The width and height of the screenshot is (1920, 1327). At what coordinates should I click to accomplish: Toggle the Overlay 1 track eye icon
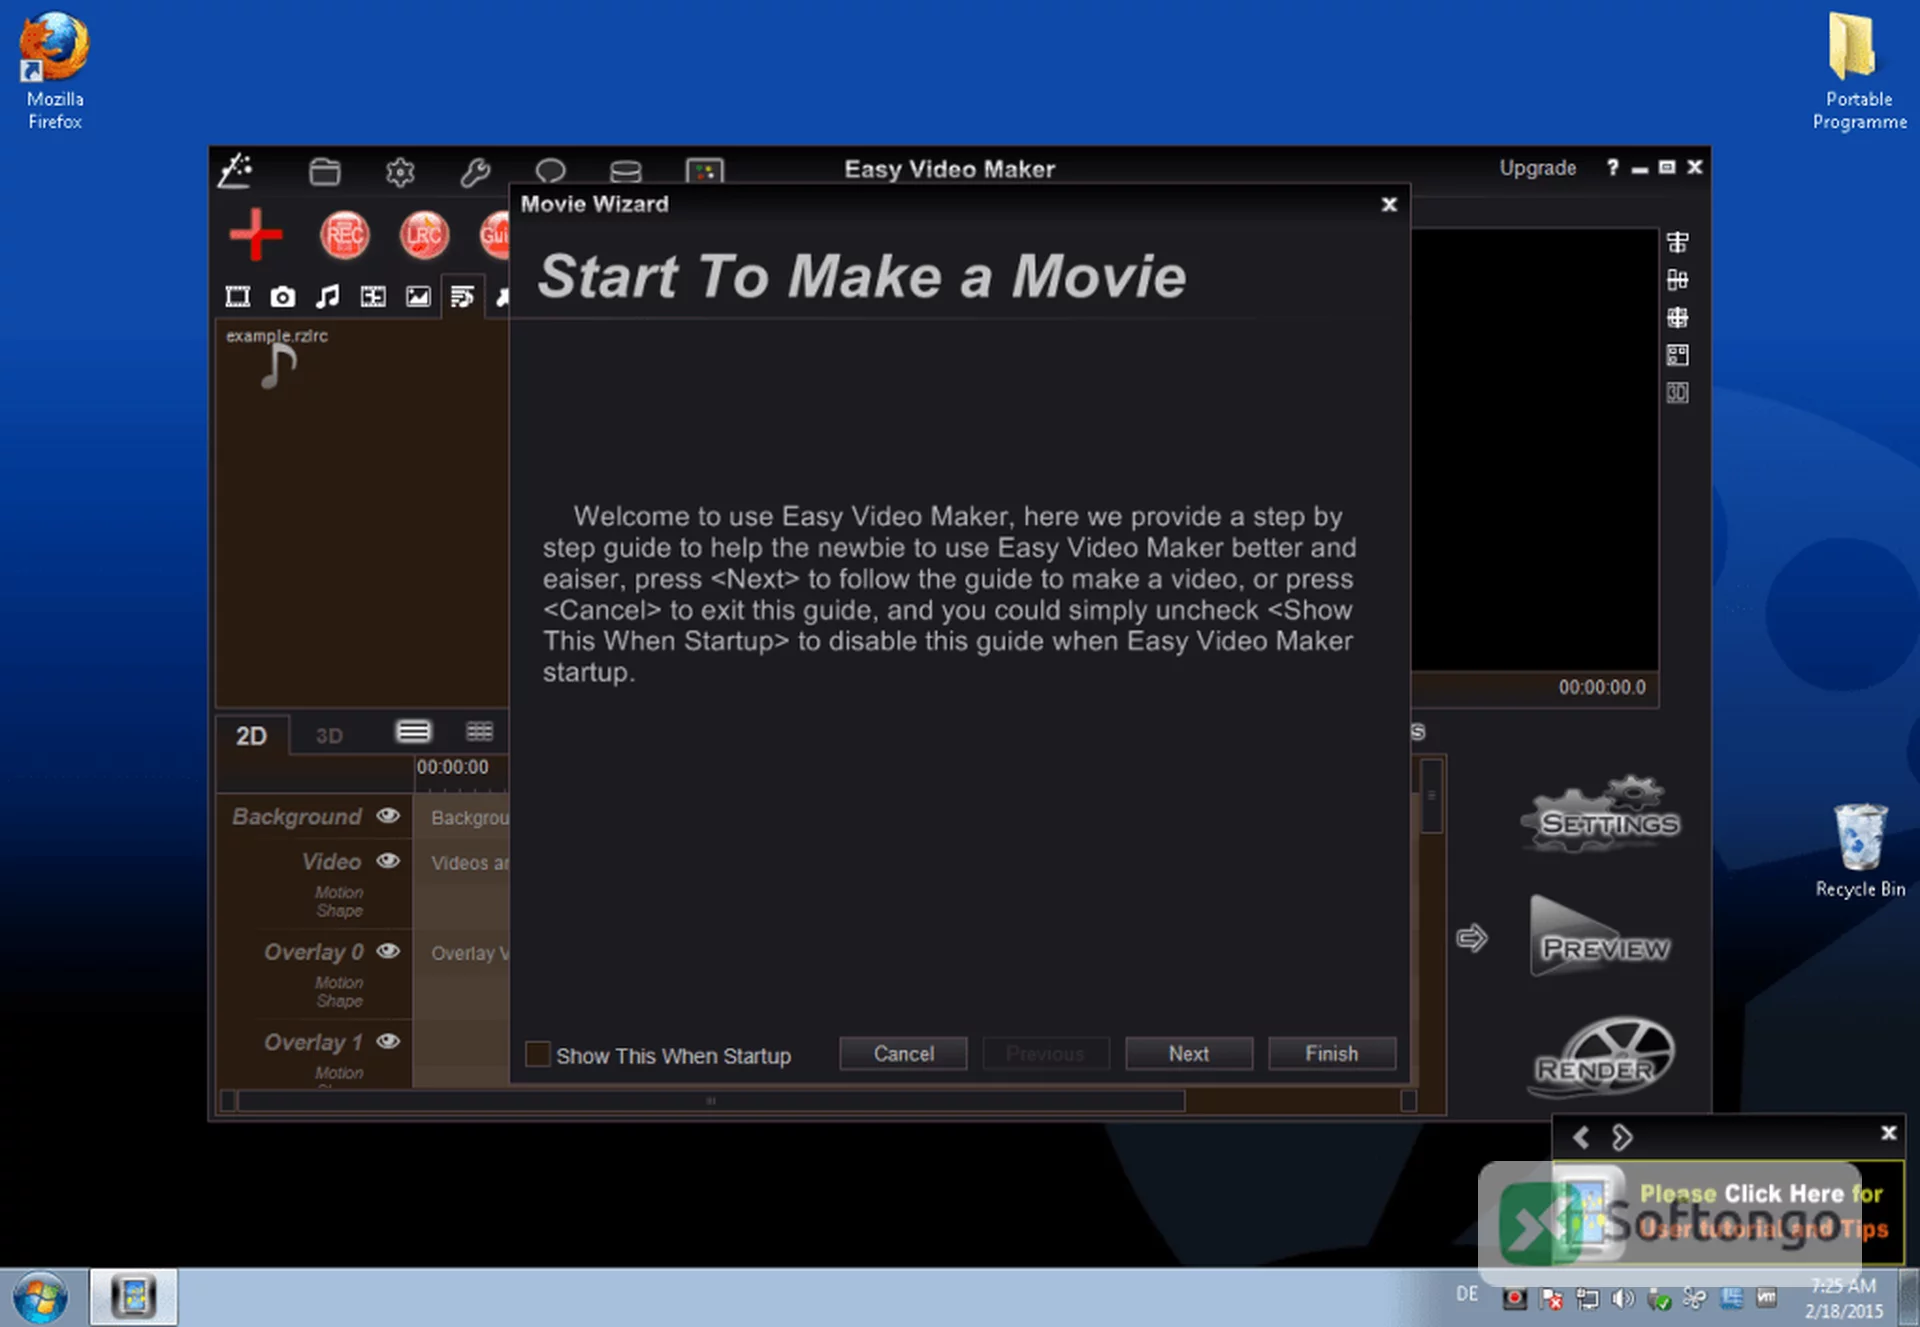pyautogui.click(x=388, y=1041)
